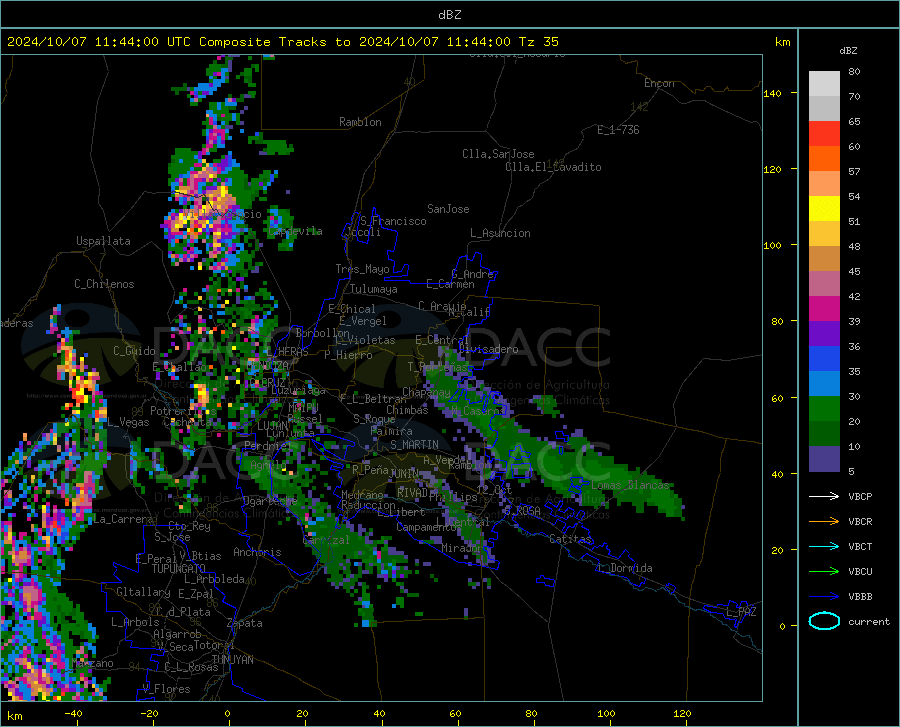
Task: Click the 'L_Dormida' map label
Action: coord(625,568)
